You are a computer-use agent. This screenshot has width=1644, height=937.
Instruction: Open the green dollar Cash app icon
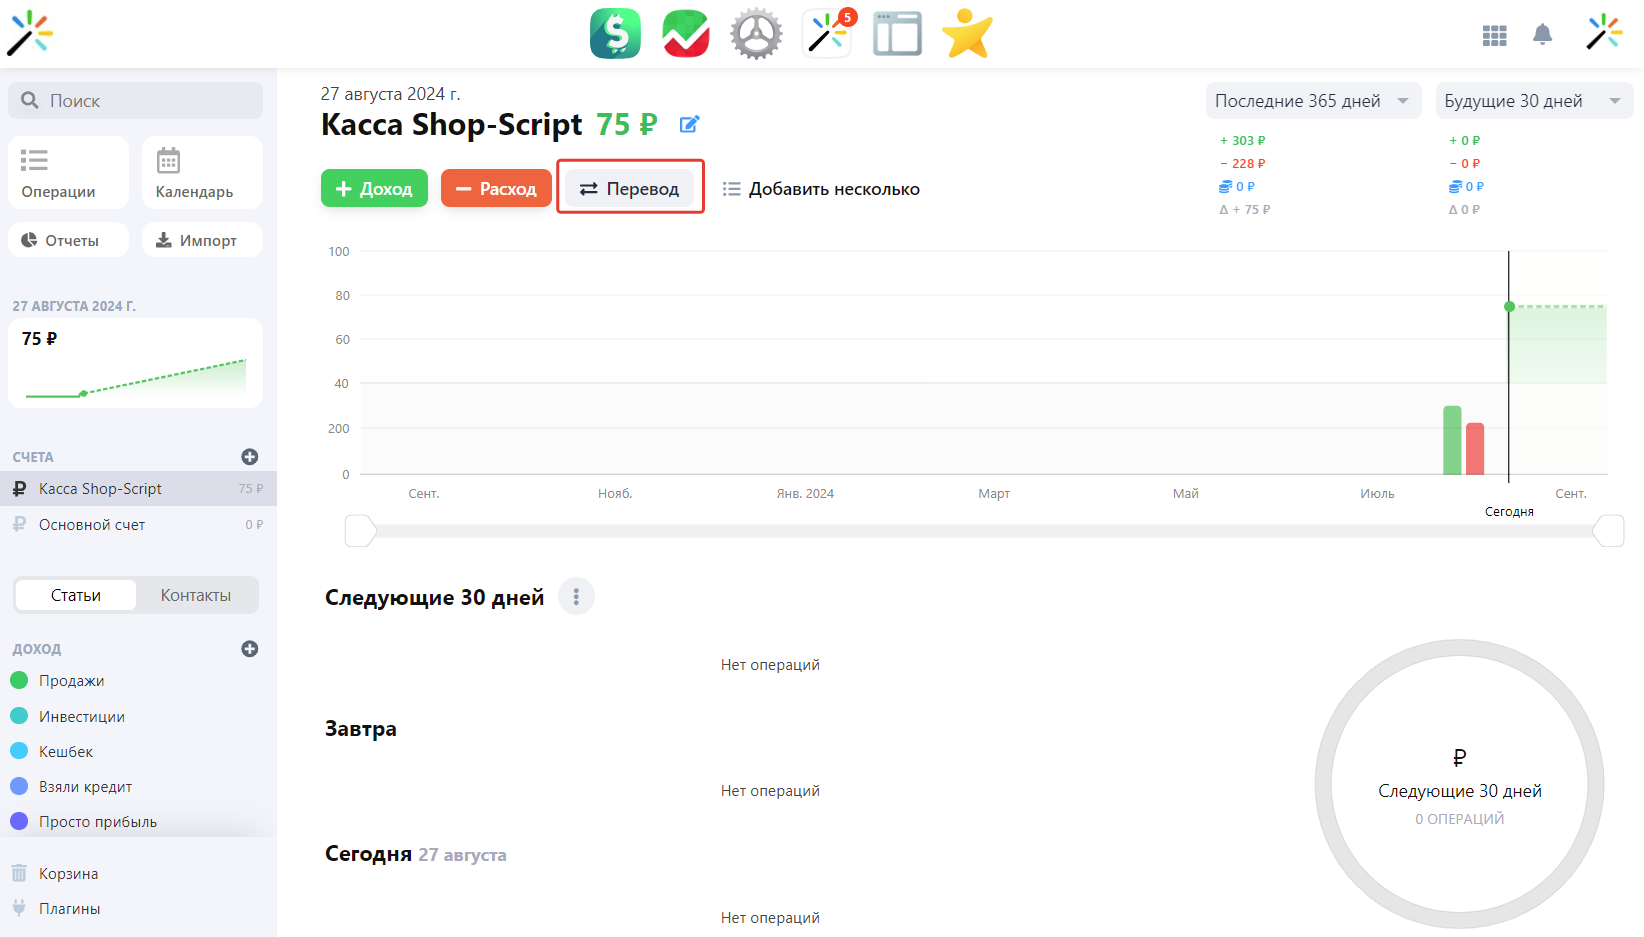(x=615, y=34)
